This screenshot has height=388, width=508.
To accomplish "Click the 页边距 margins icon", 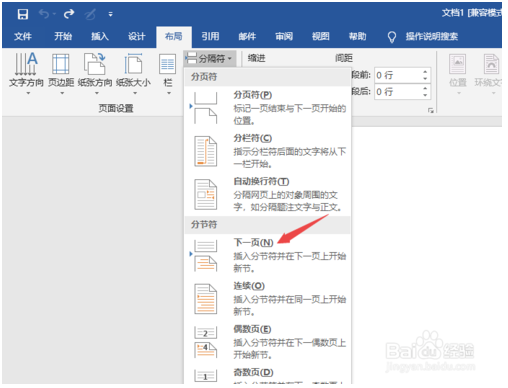I will tap(61, 64).
